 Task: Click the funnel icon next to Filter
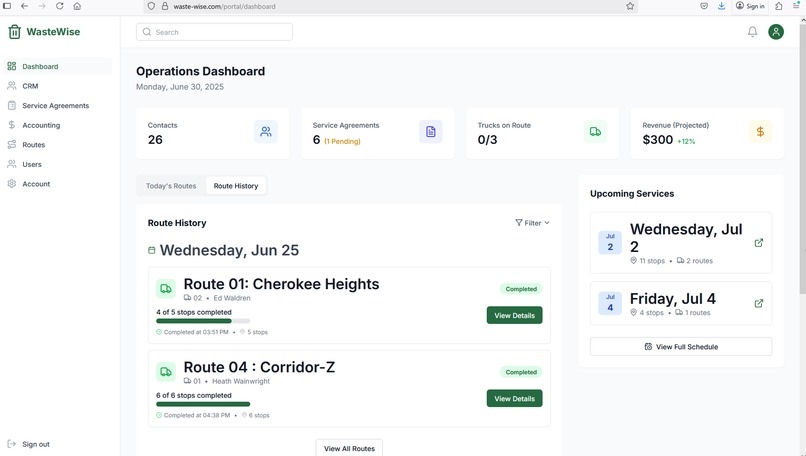(519, 223)
